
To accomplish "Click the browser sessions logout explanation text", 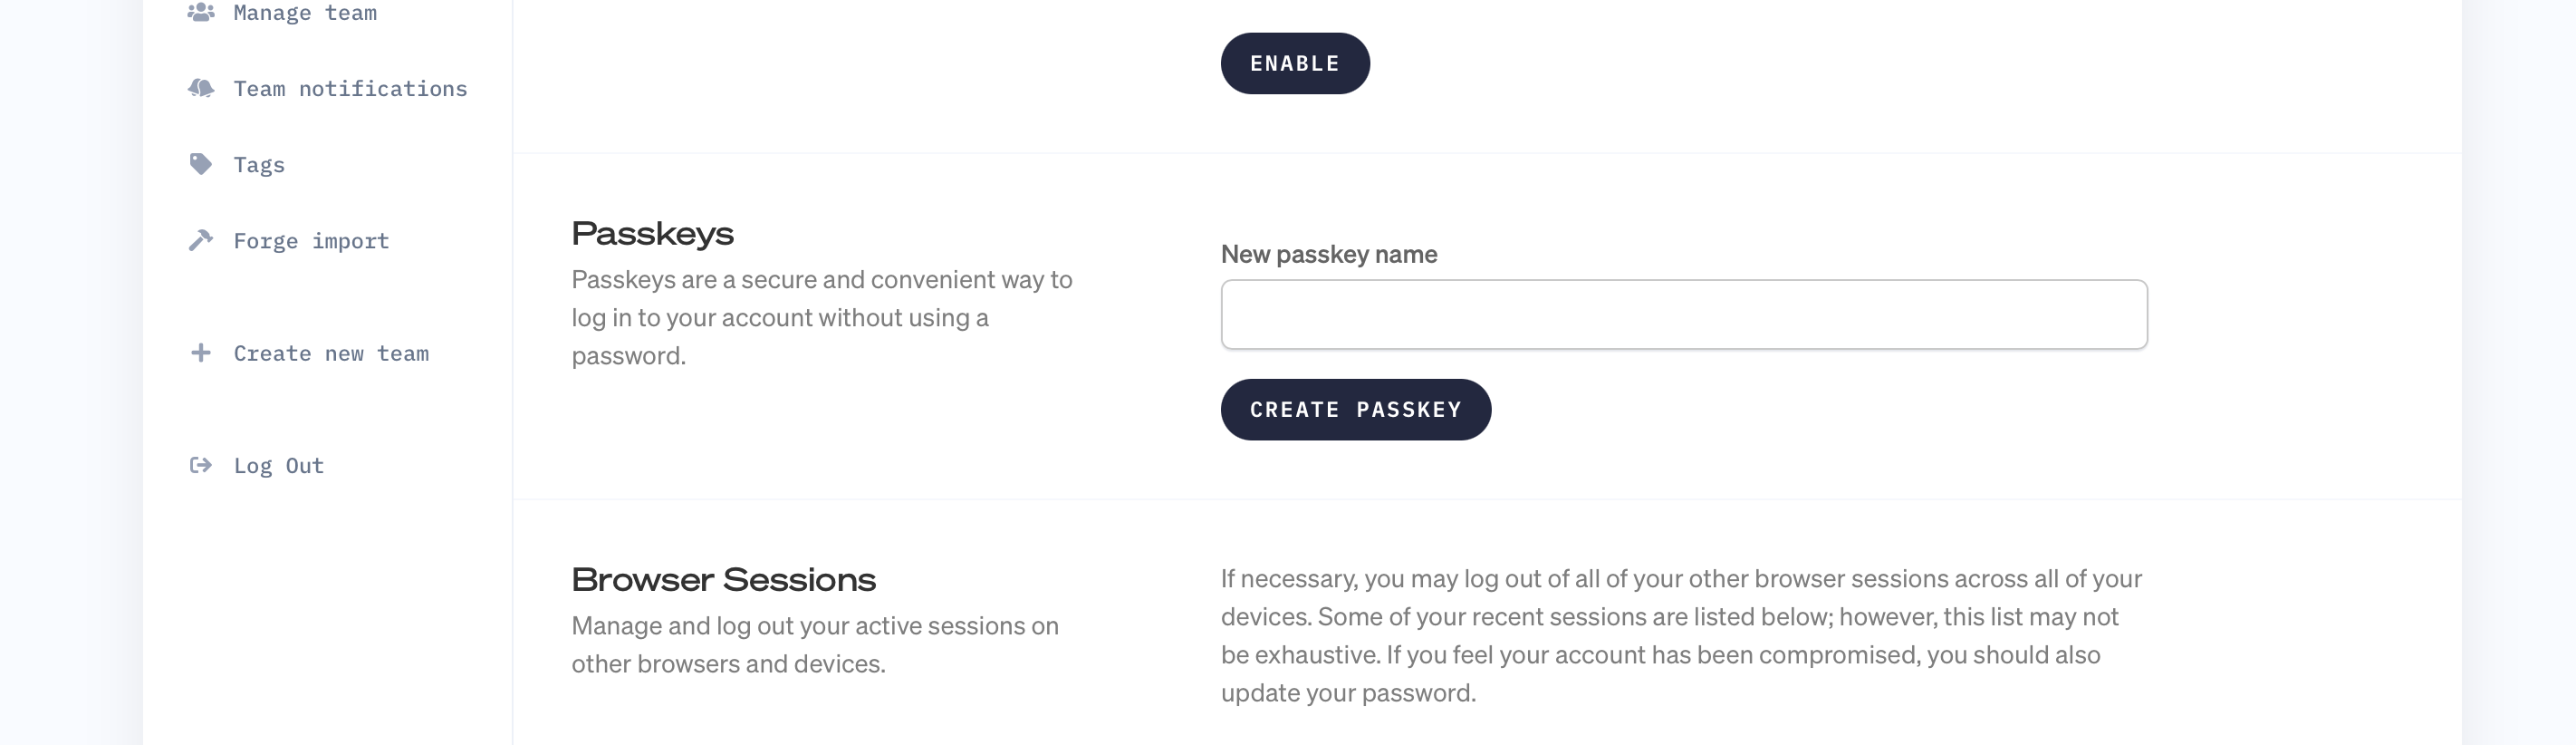I will [x=1681, y=636].
